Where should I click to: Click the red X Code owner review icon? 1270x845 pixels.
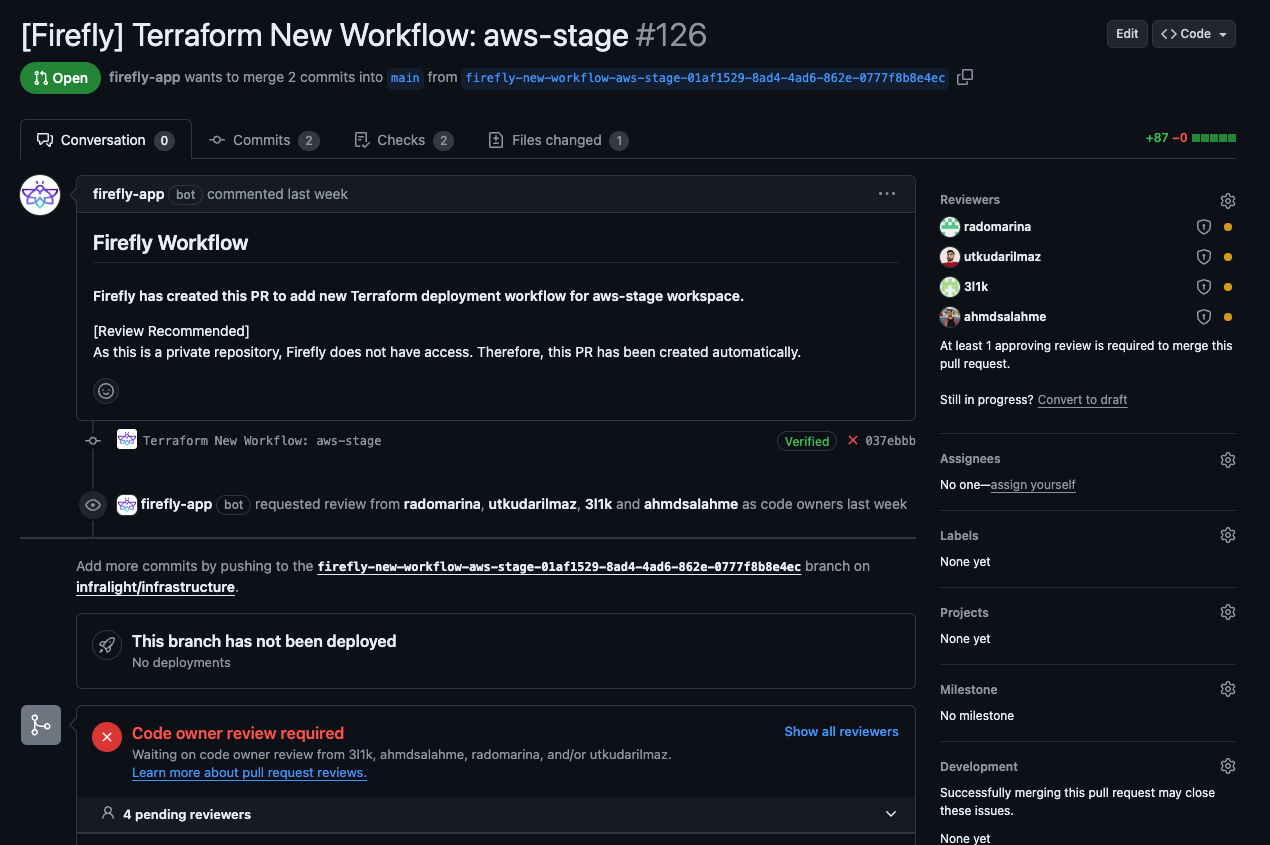click(107, 737)
